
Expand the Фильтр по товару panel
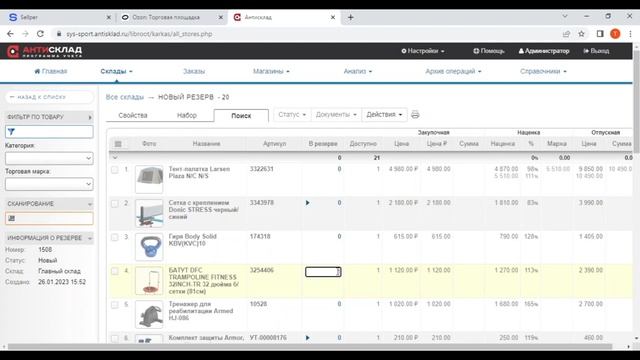(90, 117)
